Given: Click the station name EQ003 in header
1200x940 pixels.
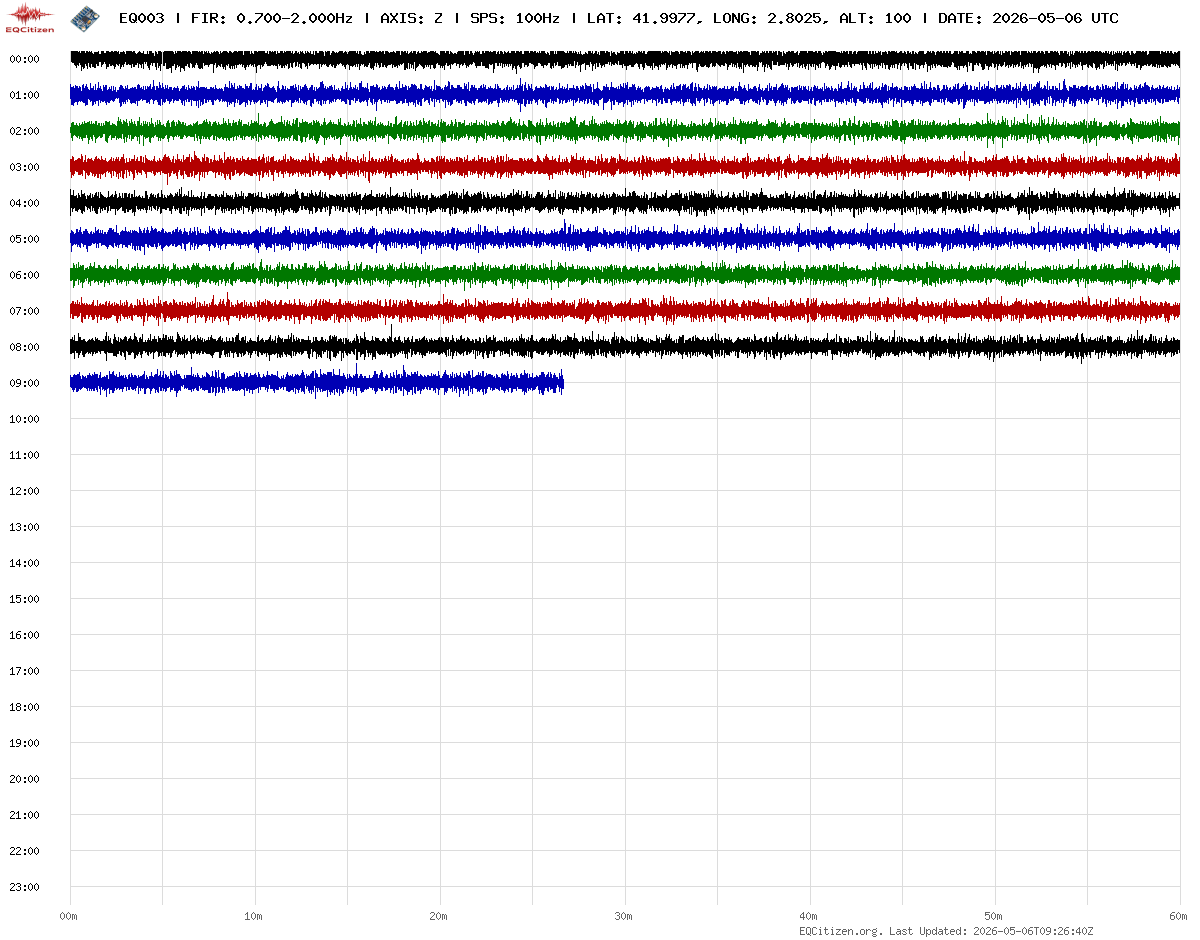Looking at the screenshot, I should click(141, 18).
